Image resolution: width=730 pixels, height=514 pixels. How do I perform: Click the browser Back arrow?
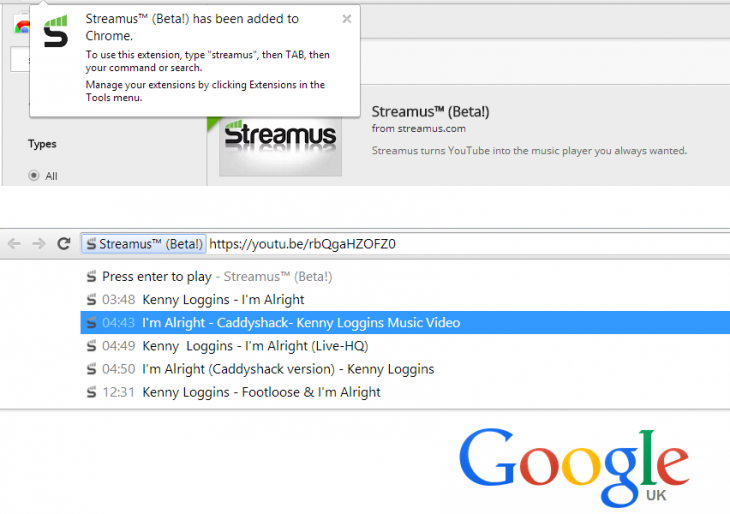[14, 243]
